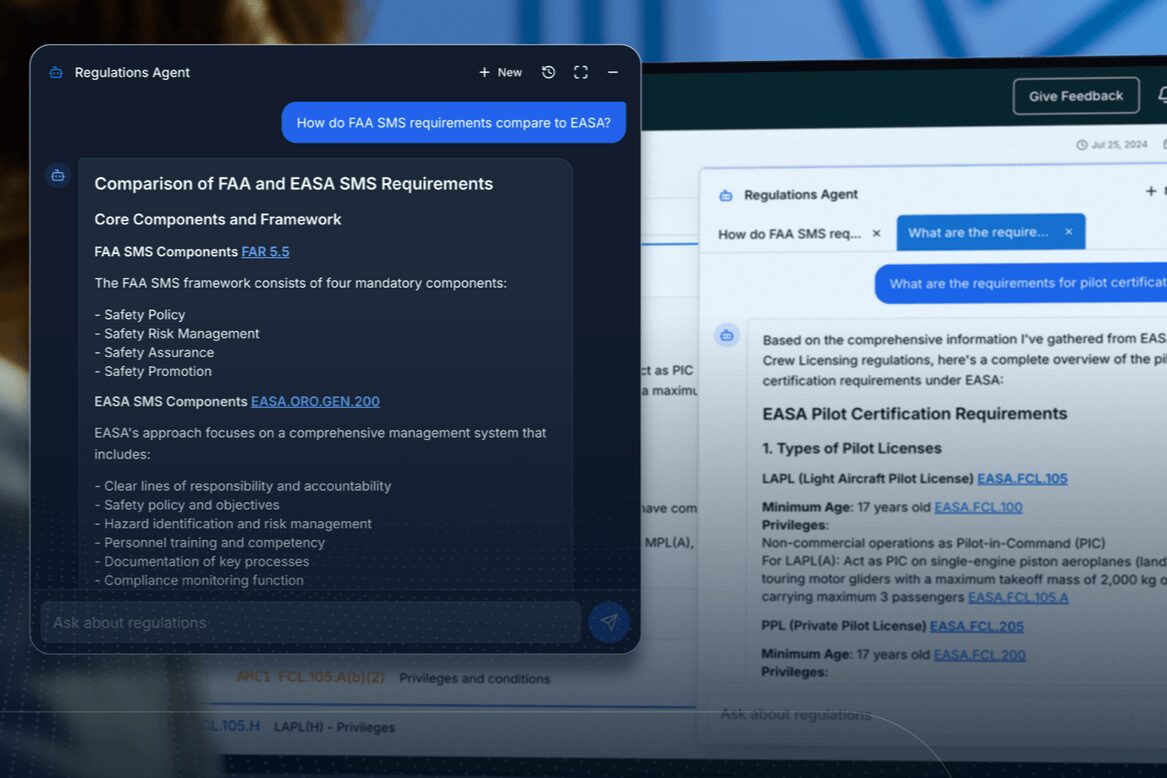Open chat history in Regulations Agent
1167x778 pixels.
547,72
